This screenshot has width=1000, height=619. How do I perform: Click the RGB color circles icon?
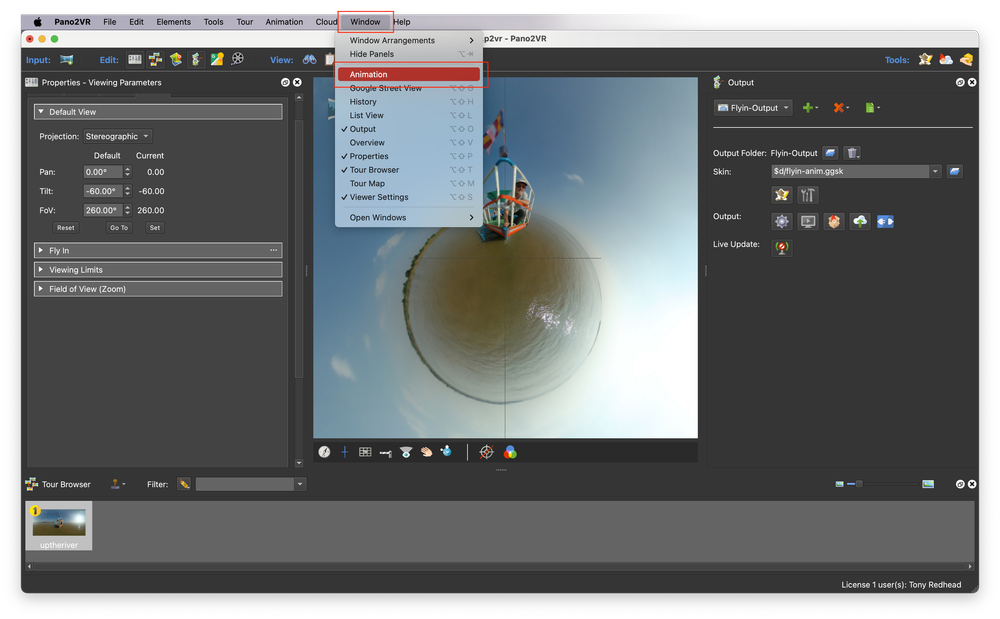(x=510, y=452)
